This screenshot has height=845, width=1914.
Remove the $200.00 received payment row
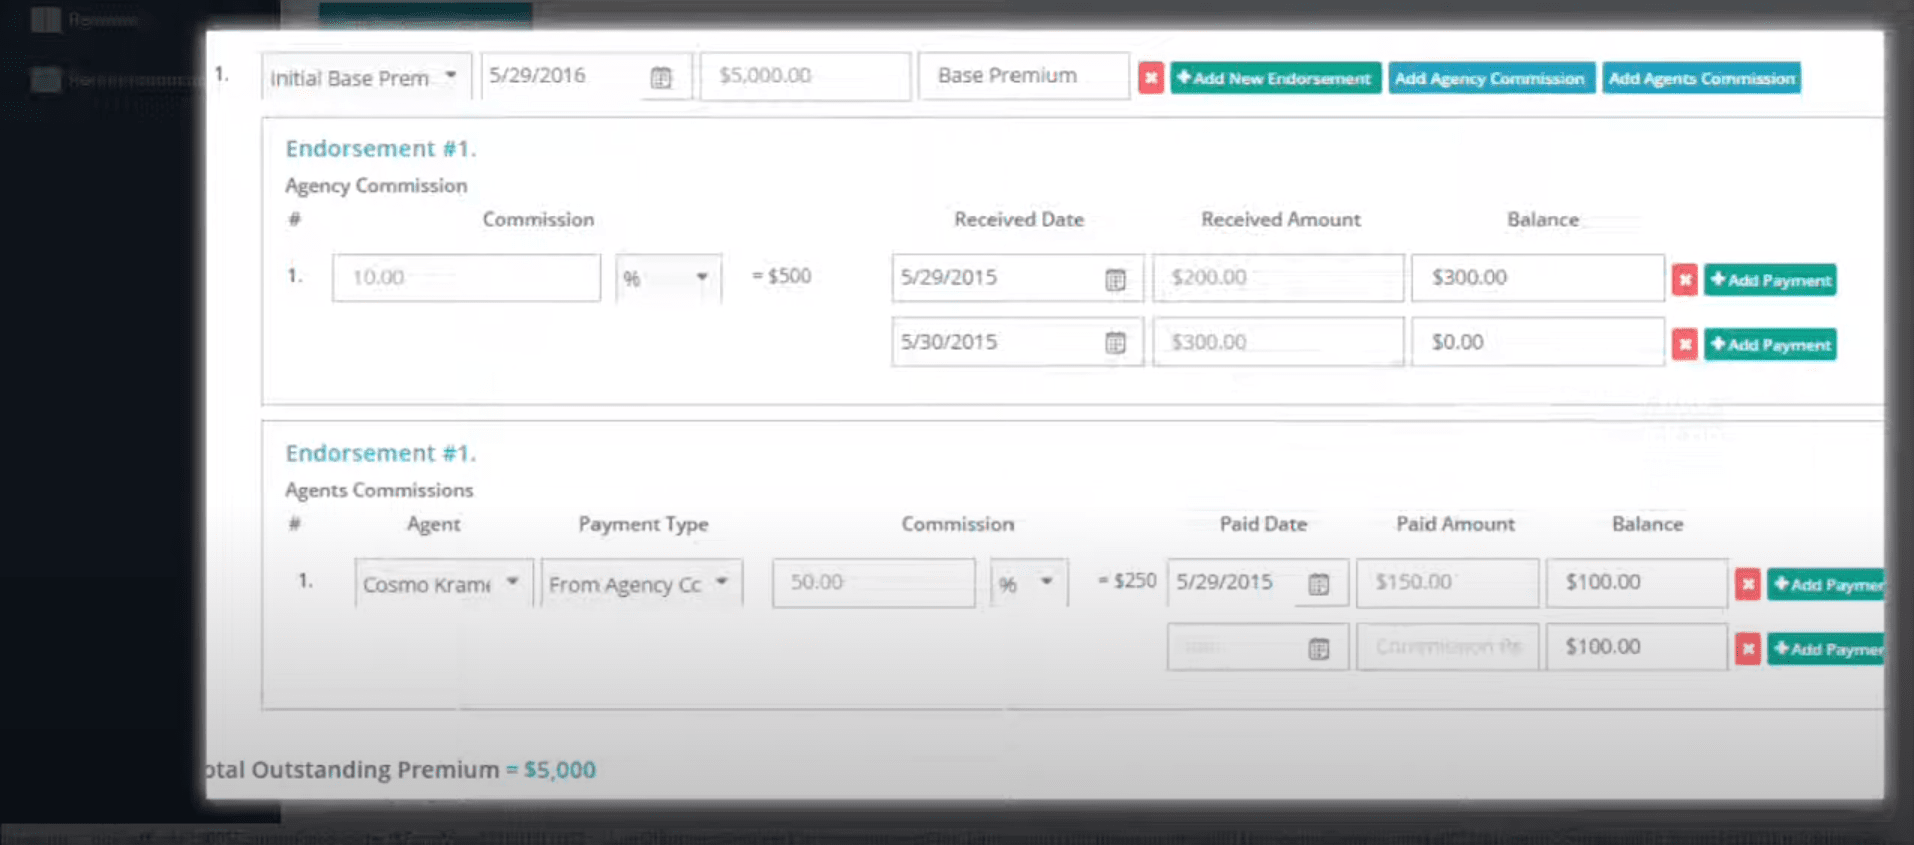[x=1685, y=280]
